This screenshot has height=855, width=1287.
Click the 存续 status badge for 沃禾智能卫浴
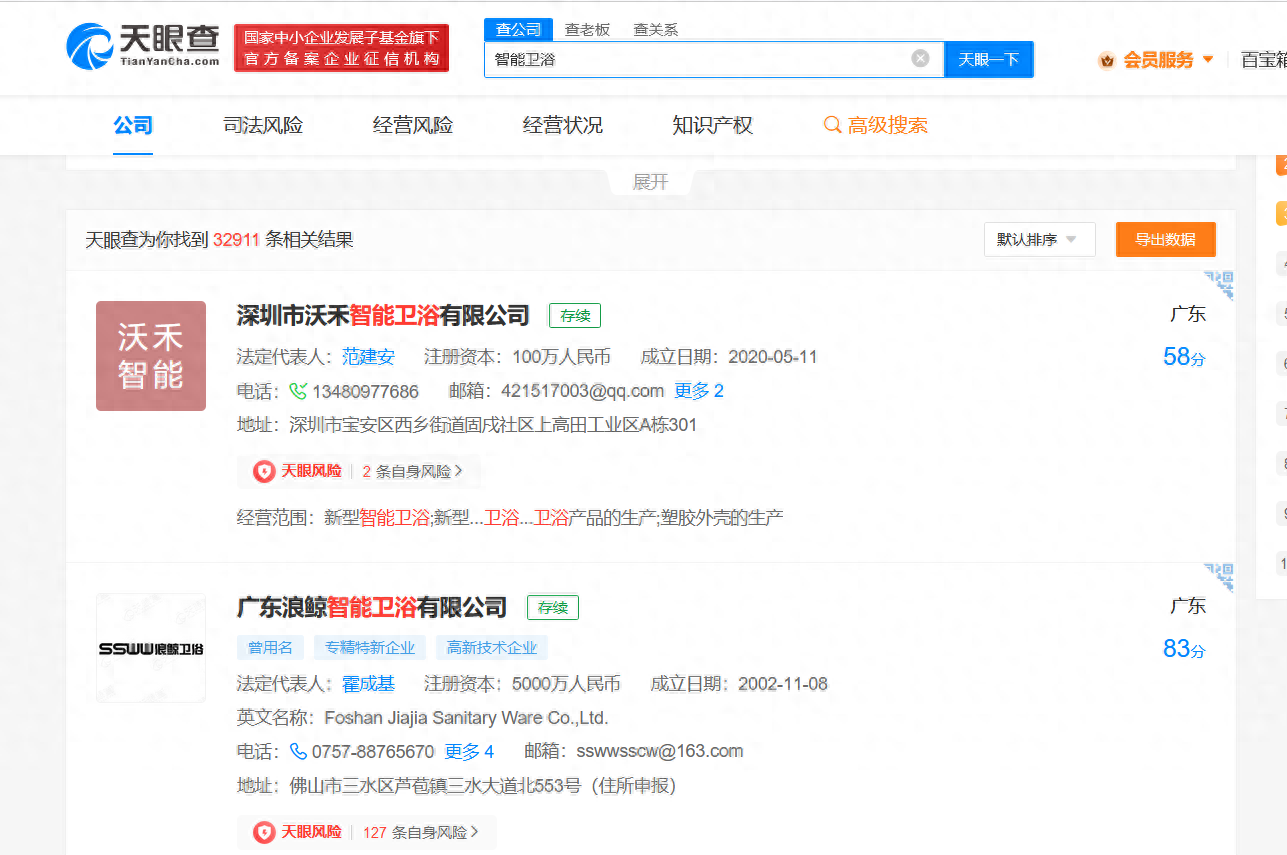575,316
